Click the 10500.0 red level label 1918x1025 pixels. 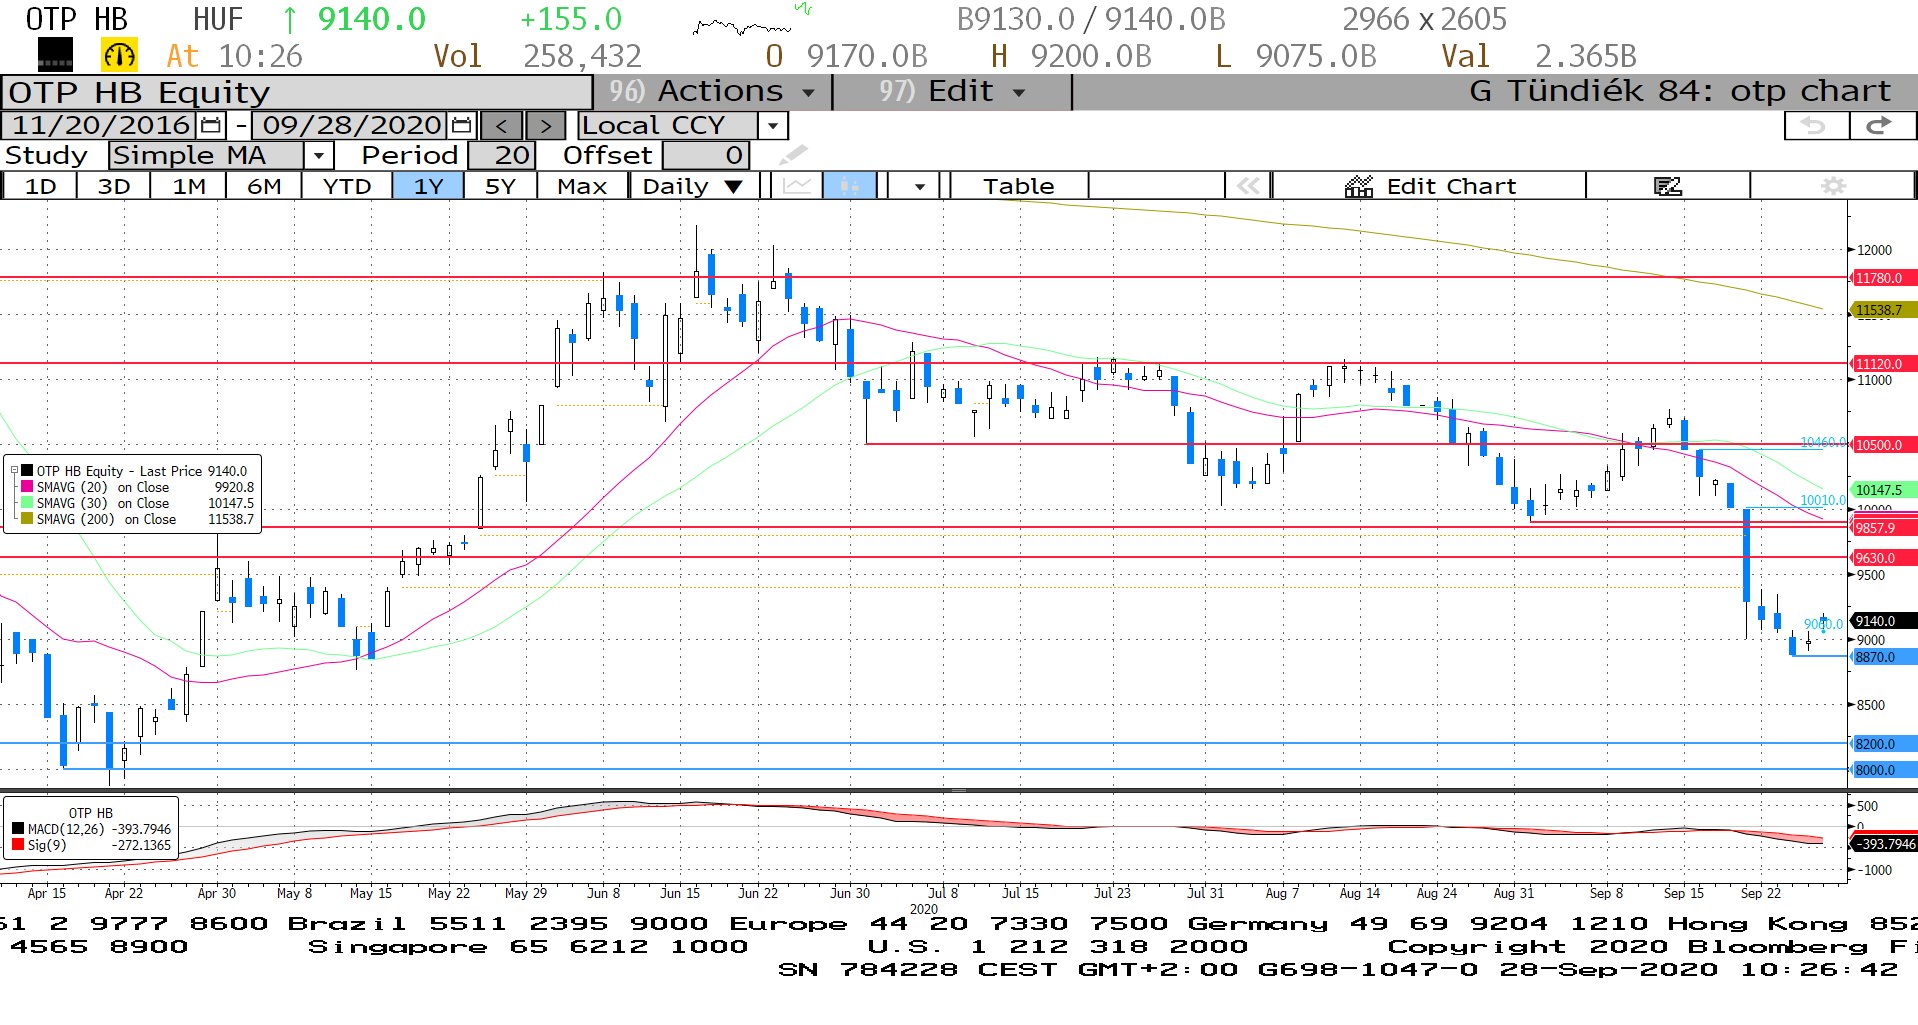(x=1883, y=445)
